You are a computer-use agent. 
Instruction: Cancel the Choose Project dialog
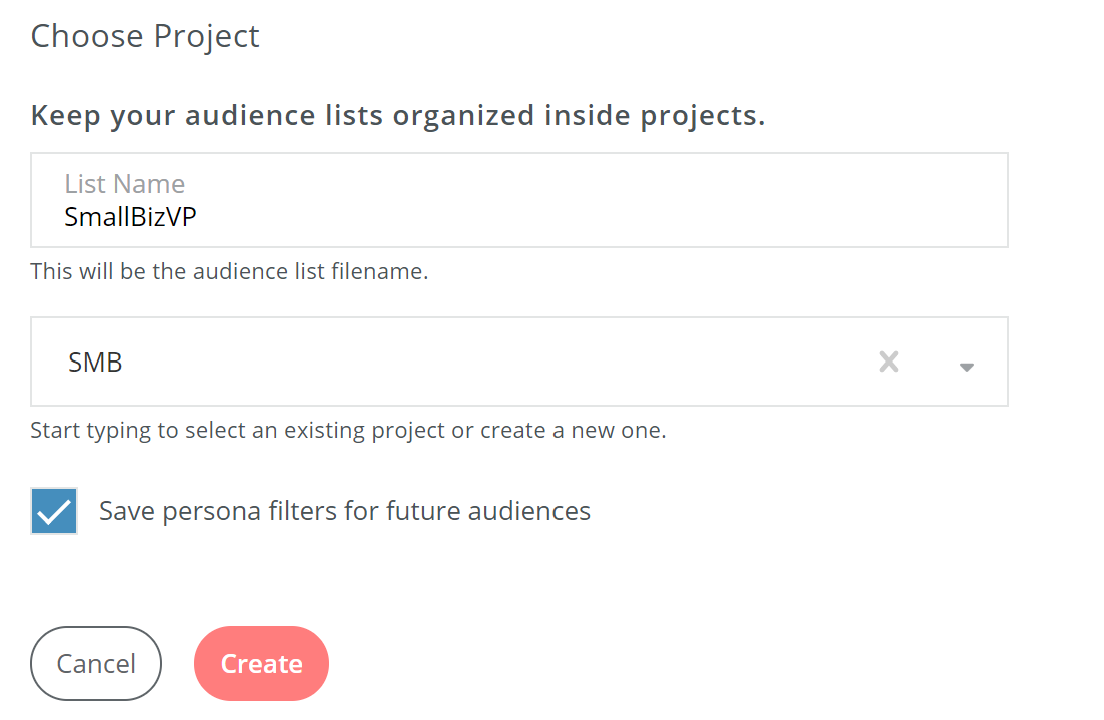pos(96,664)
